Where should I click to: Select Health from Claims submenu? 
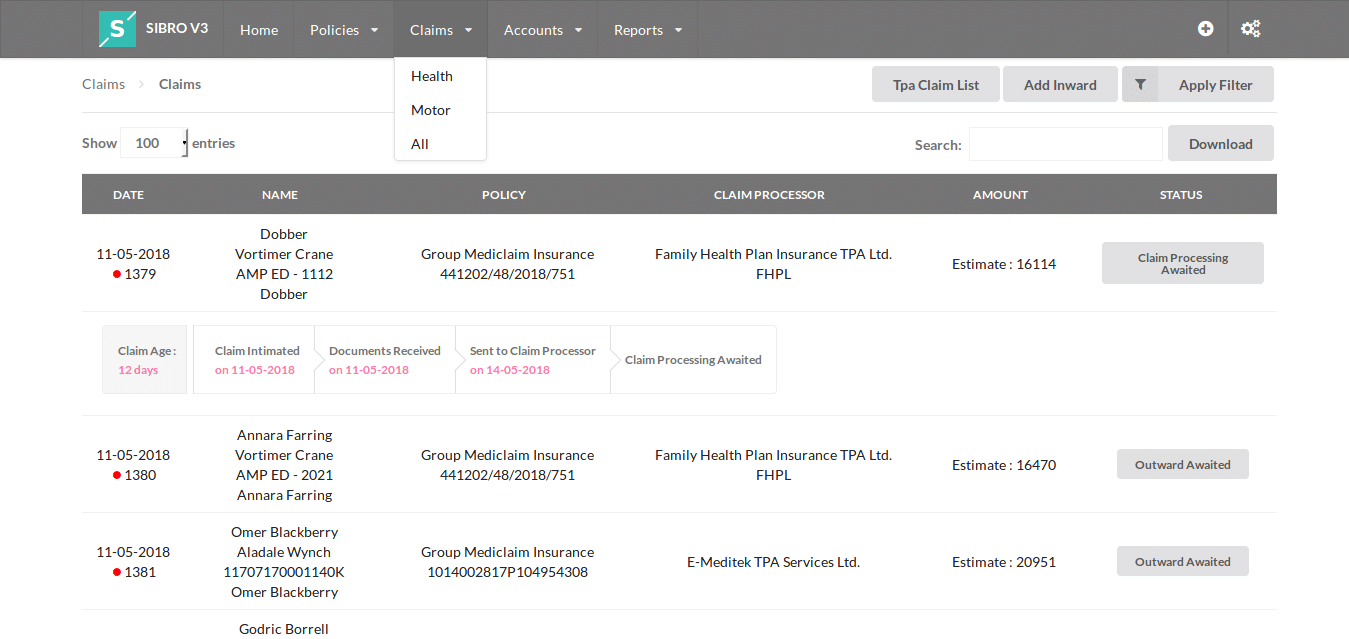coord(432,76)
